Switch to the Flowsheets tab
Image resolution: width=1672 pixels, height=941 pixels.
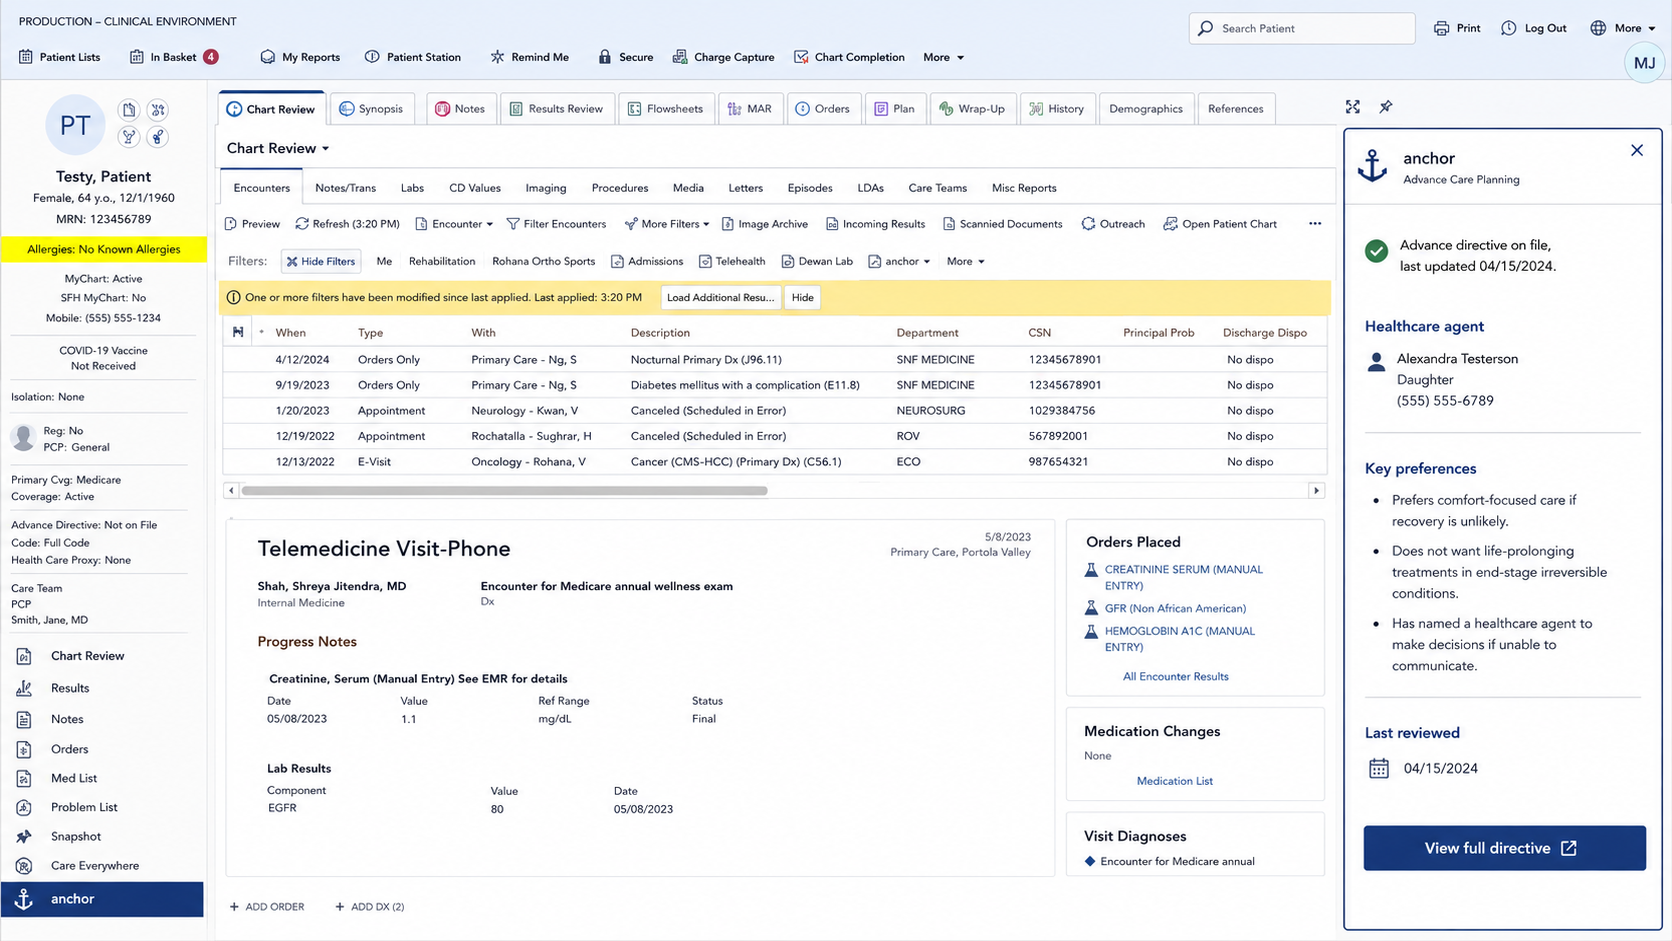(x=665, y=109)
